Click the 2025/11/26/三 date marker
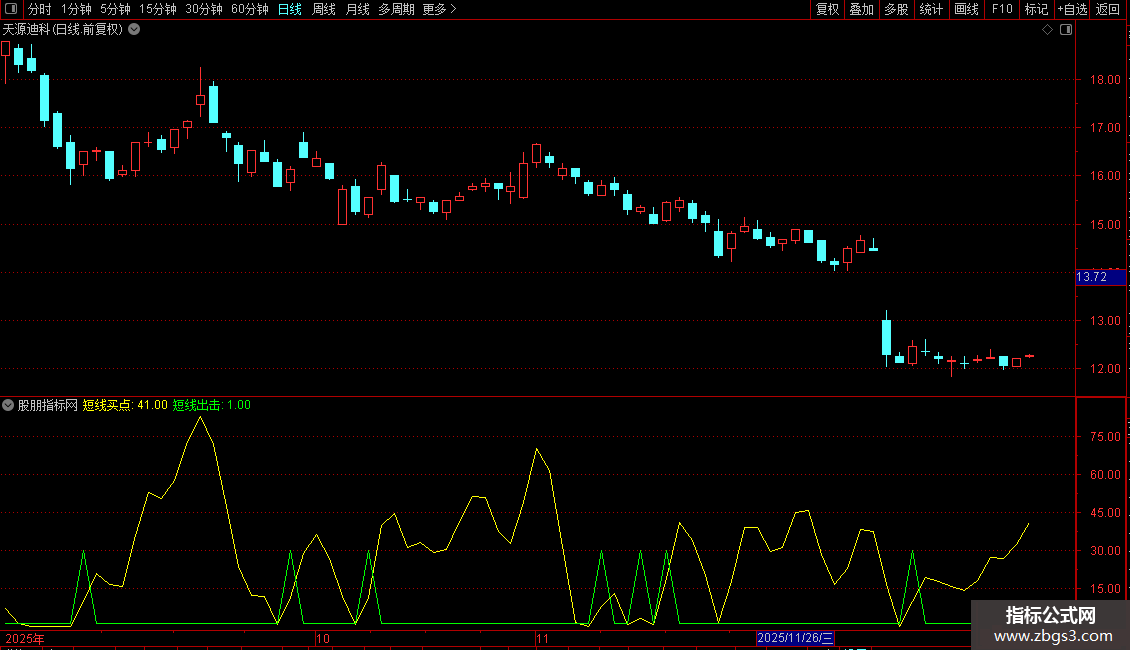Viewport: 1130px width, 650px height. pyautogui.click(x=796, y=638)
